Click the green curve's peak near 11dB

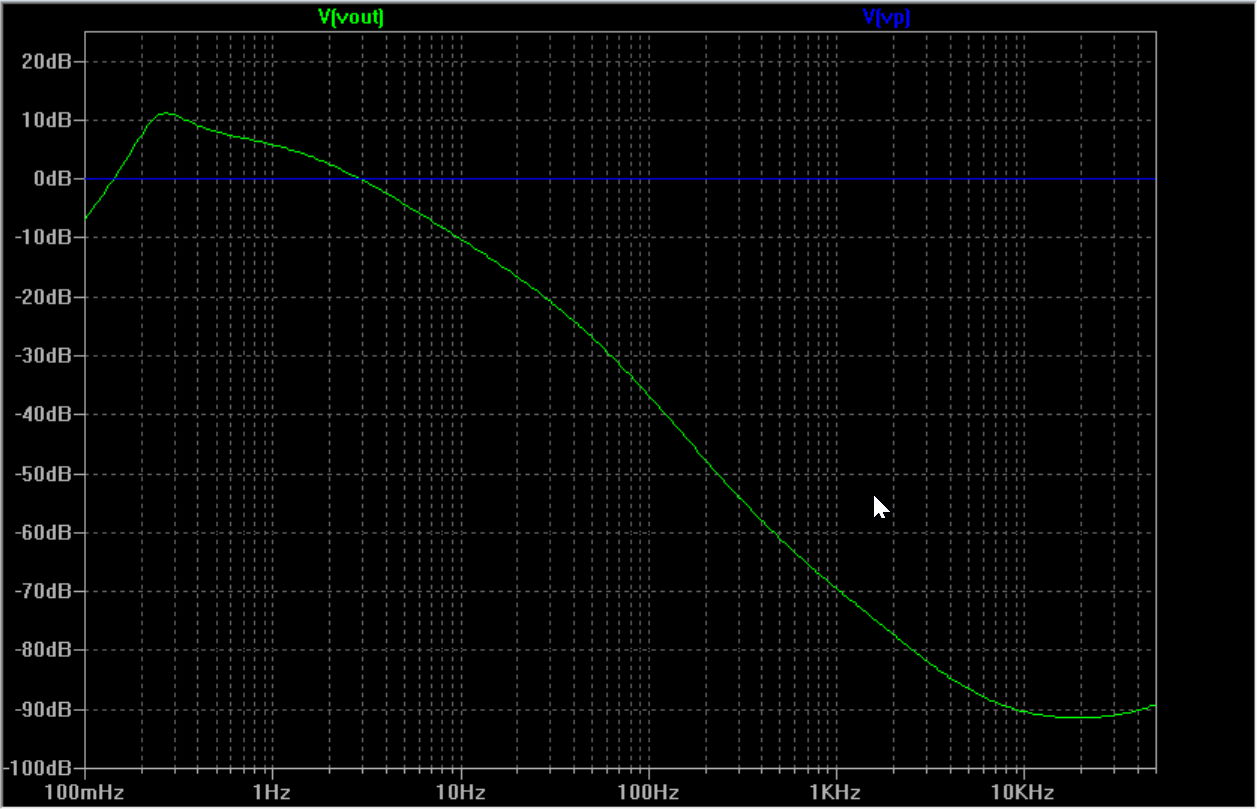167,114
